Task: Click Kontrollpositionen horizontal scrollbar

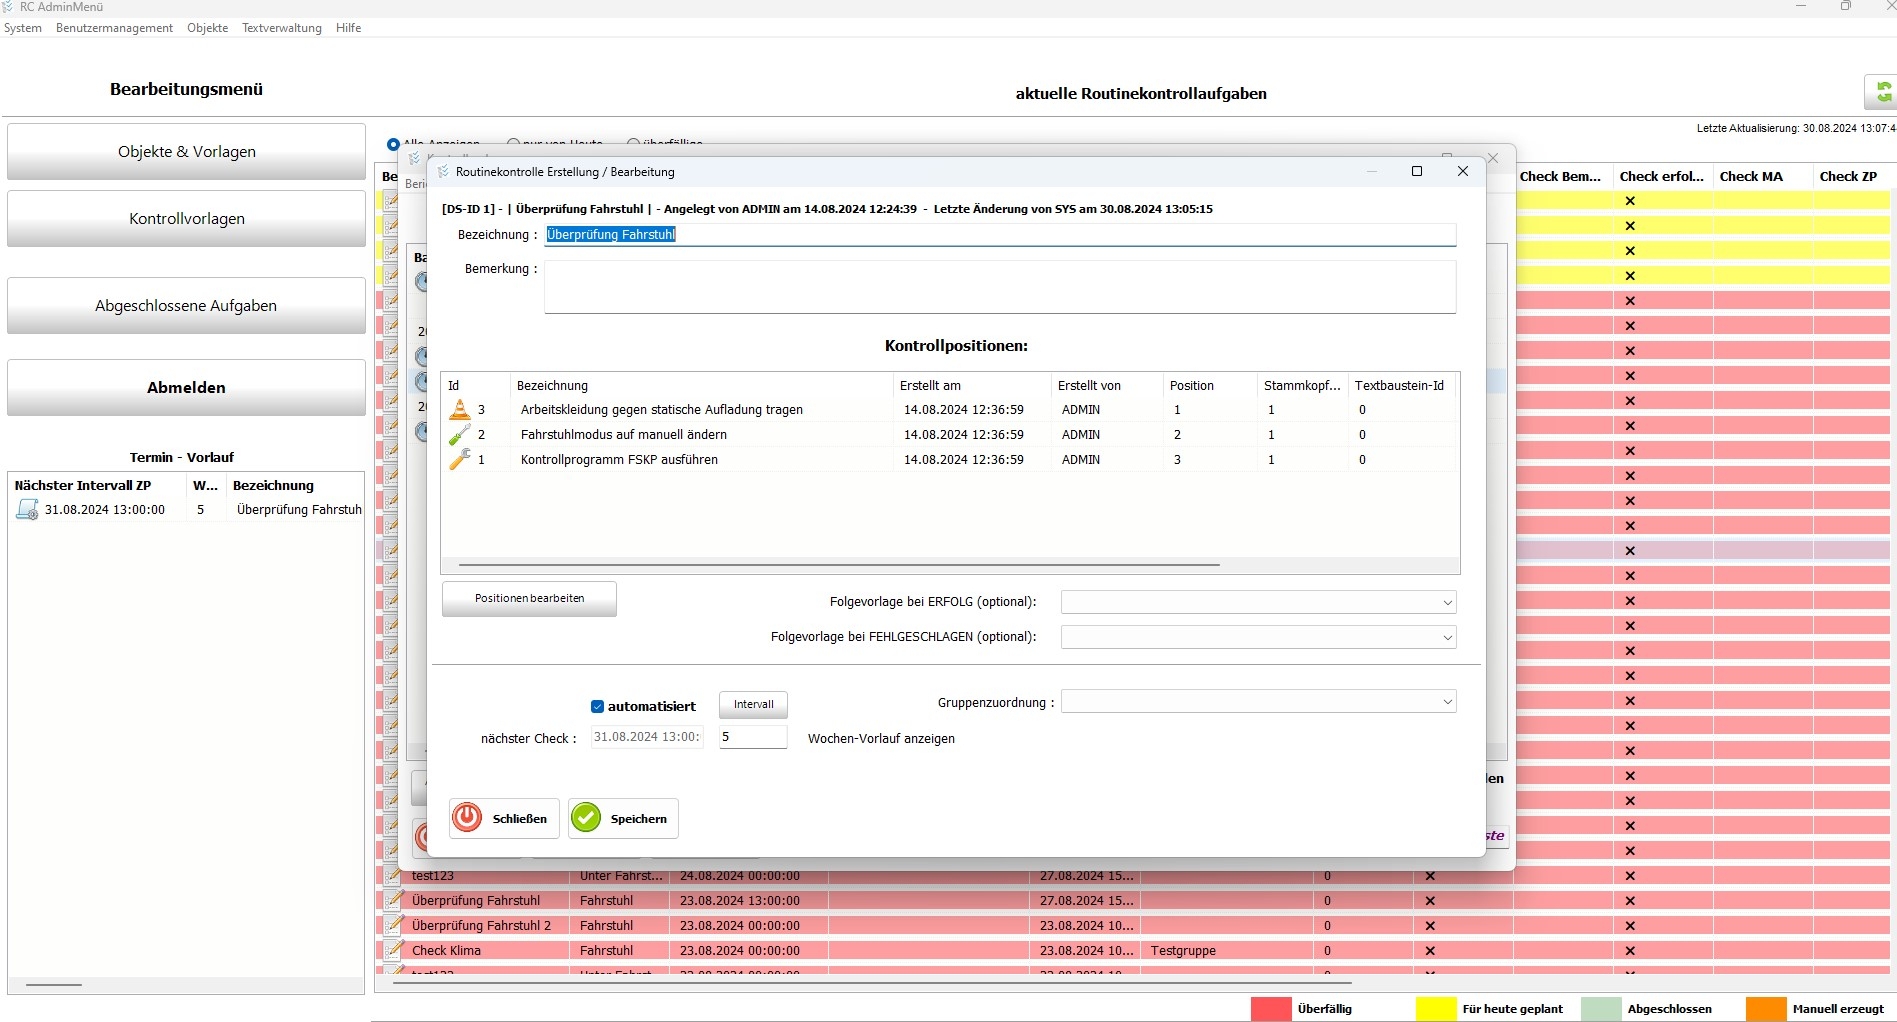Action: click(x=839, y=565)
